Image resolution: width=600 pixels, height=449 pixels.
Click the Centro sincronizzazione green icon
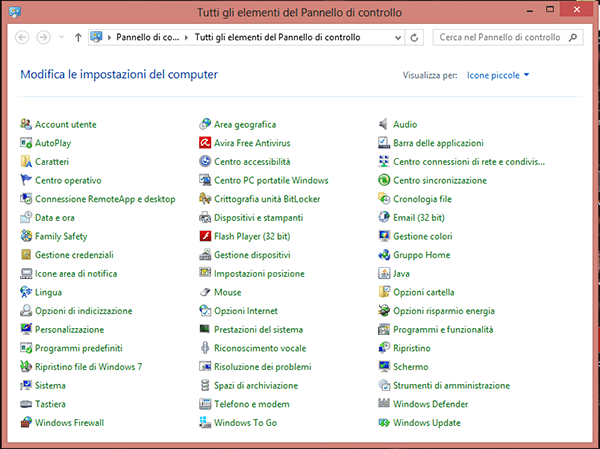tap(384, 180)
